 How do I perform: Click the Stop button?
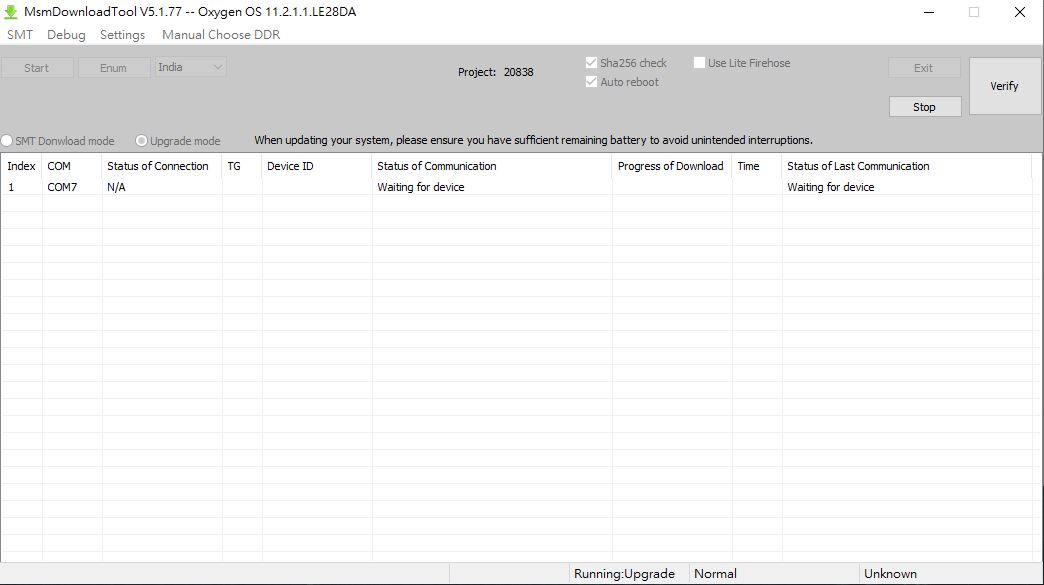[924, 106]
